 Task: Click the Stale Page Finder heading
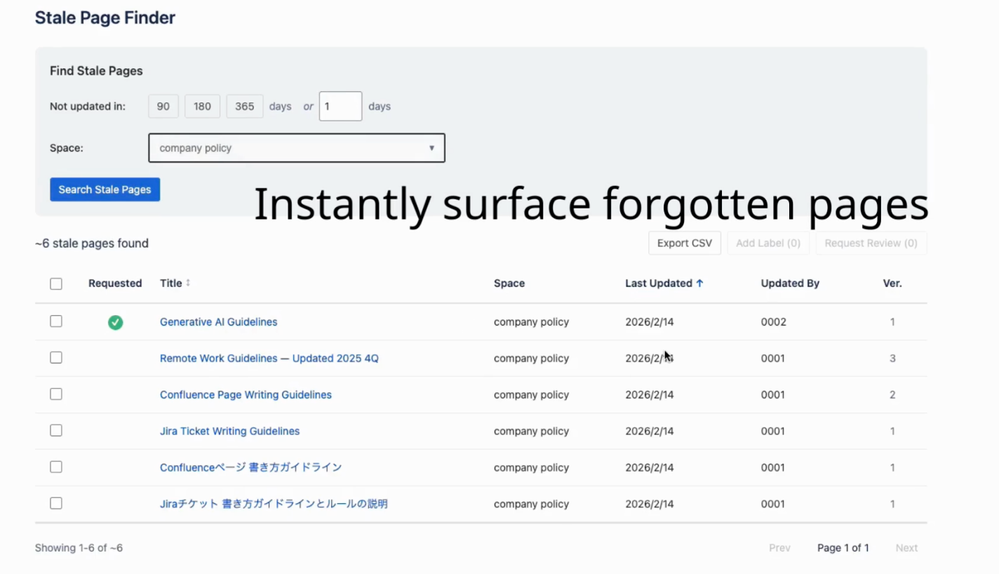coord(105,17)
